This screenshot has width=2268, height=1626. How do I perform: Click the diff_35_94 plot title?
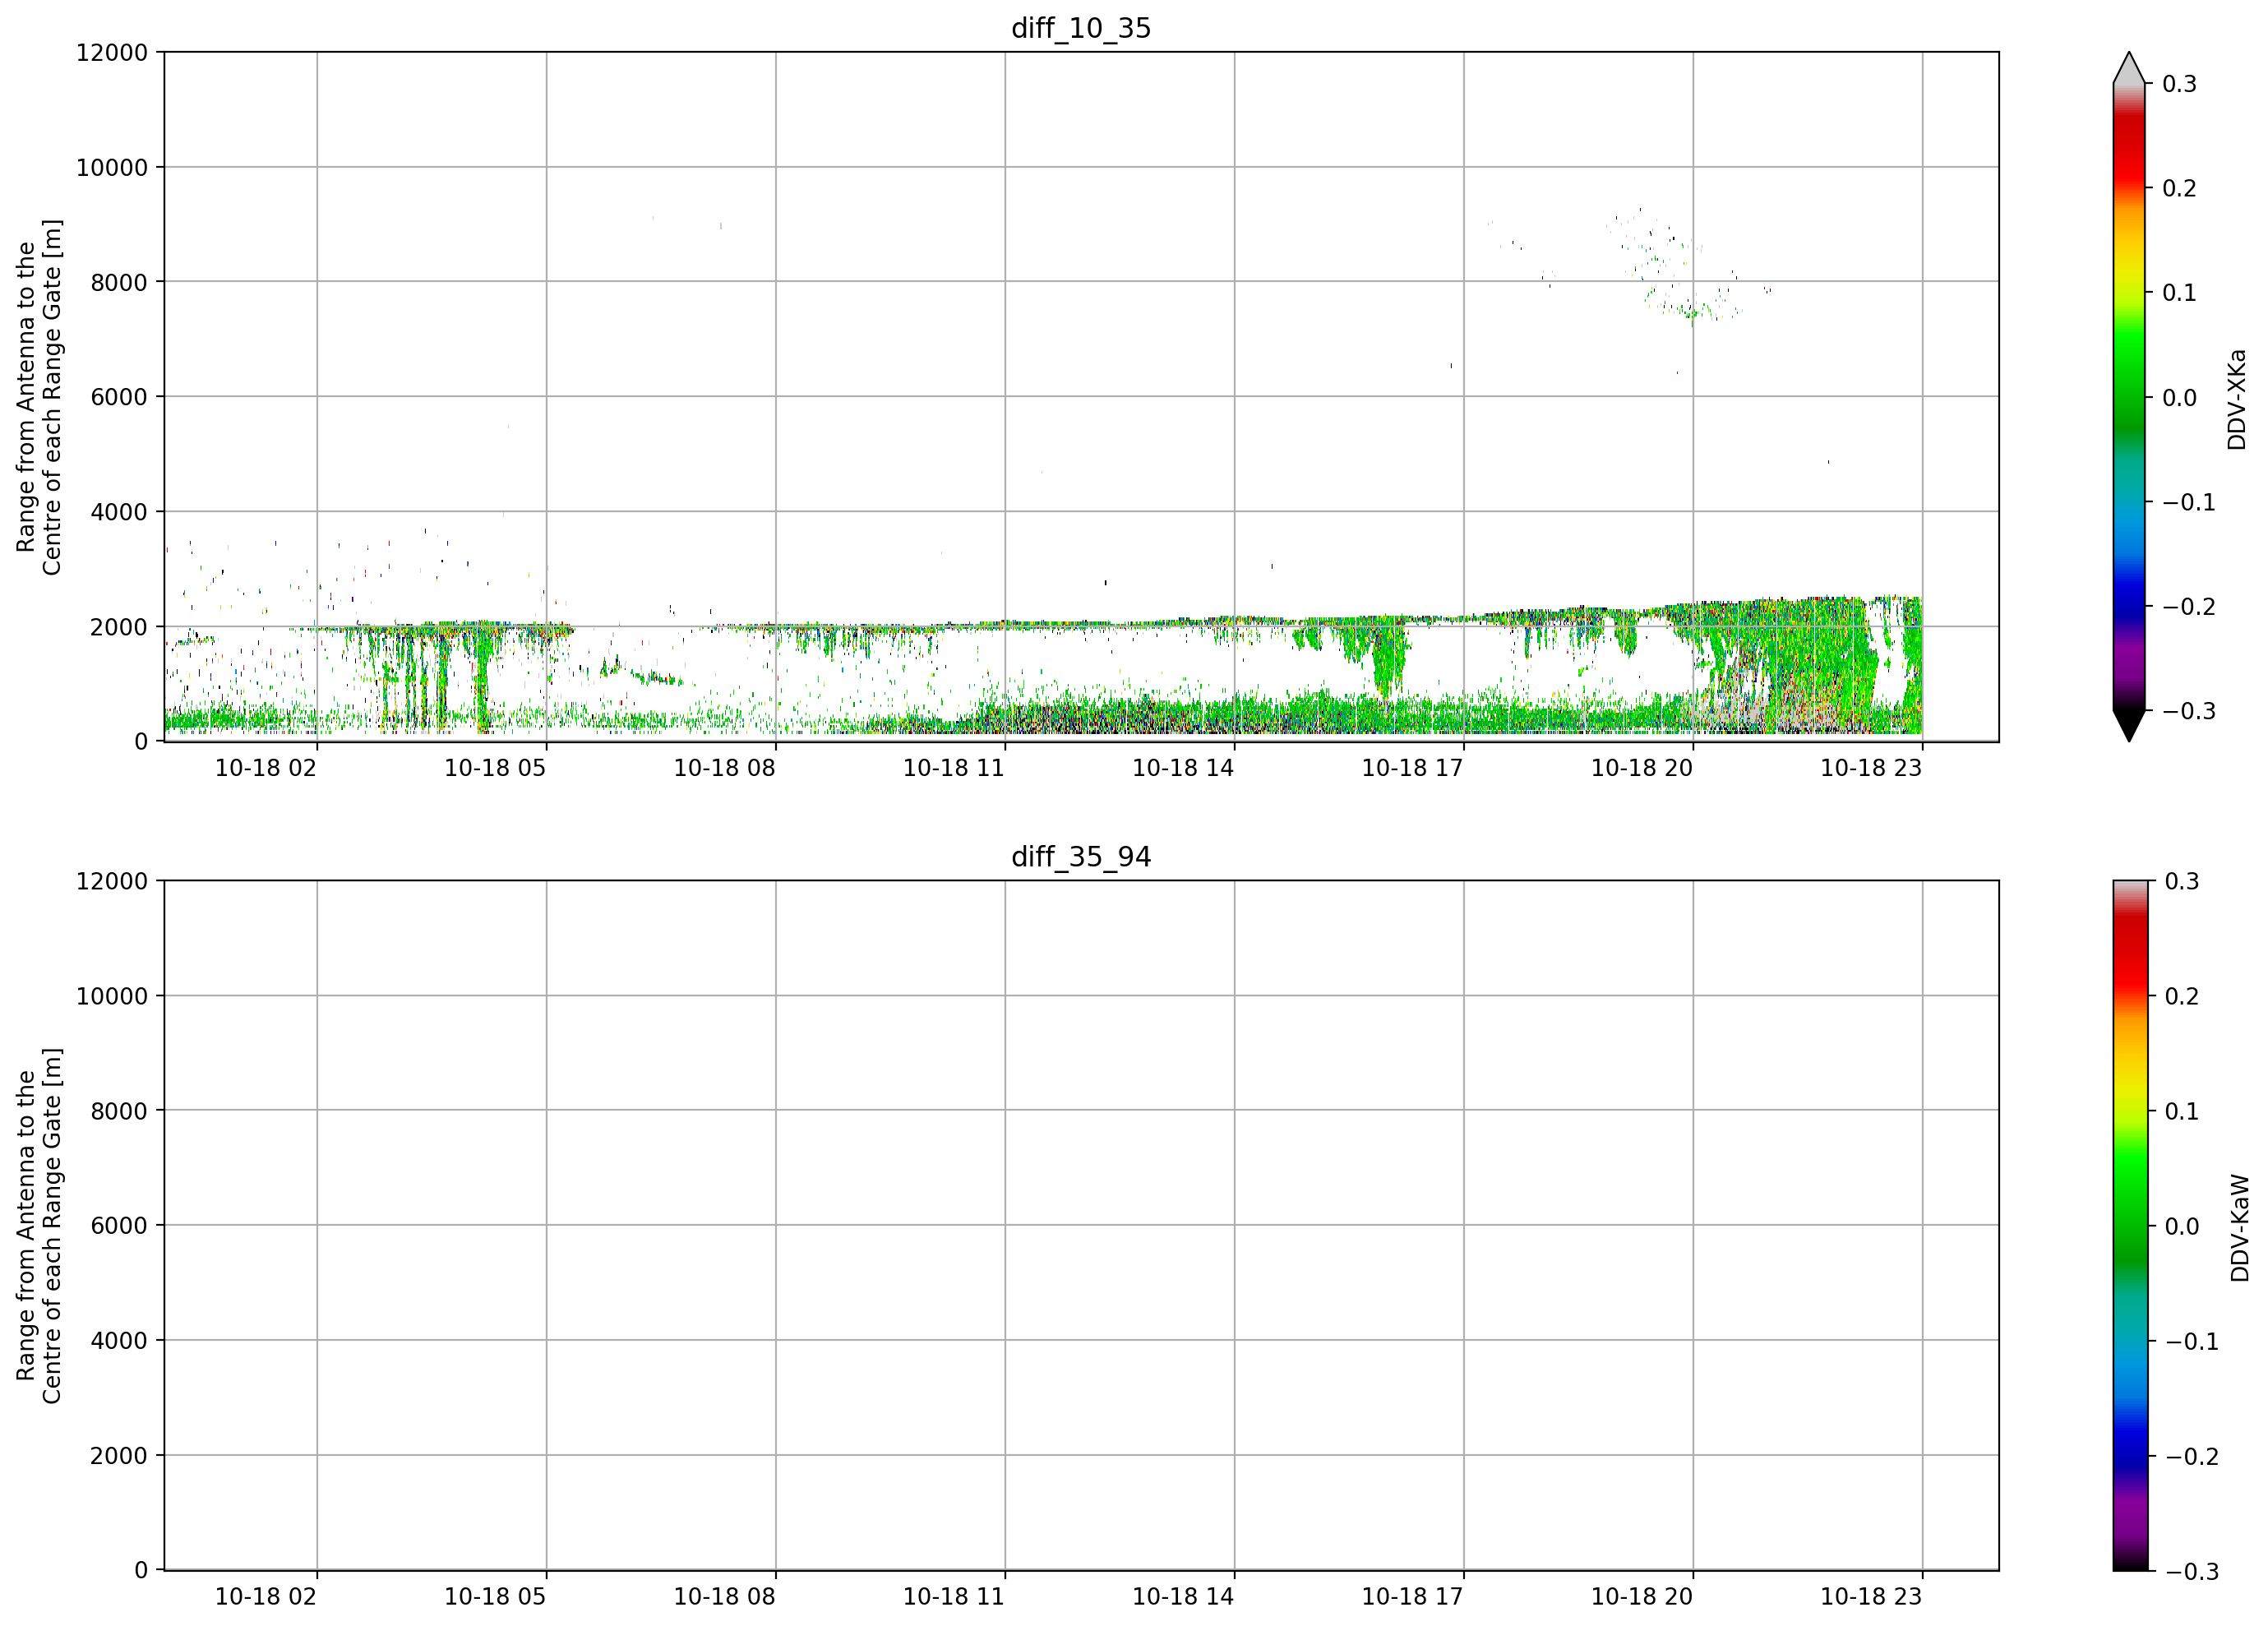(1081, 857)
